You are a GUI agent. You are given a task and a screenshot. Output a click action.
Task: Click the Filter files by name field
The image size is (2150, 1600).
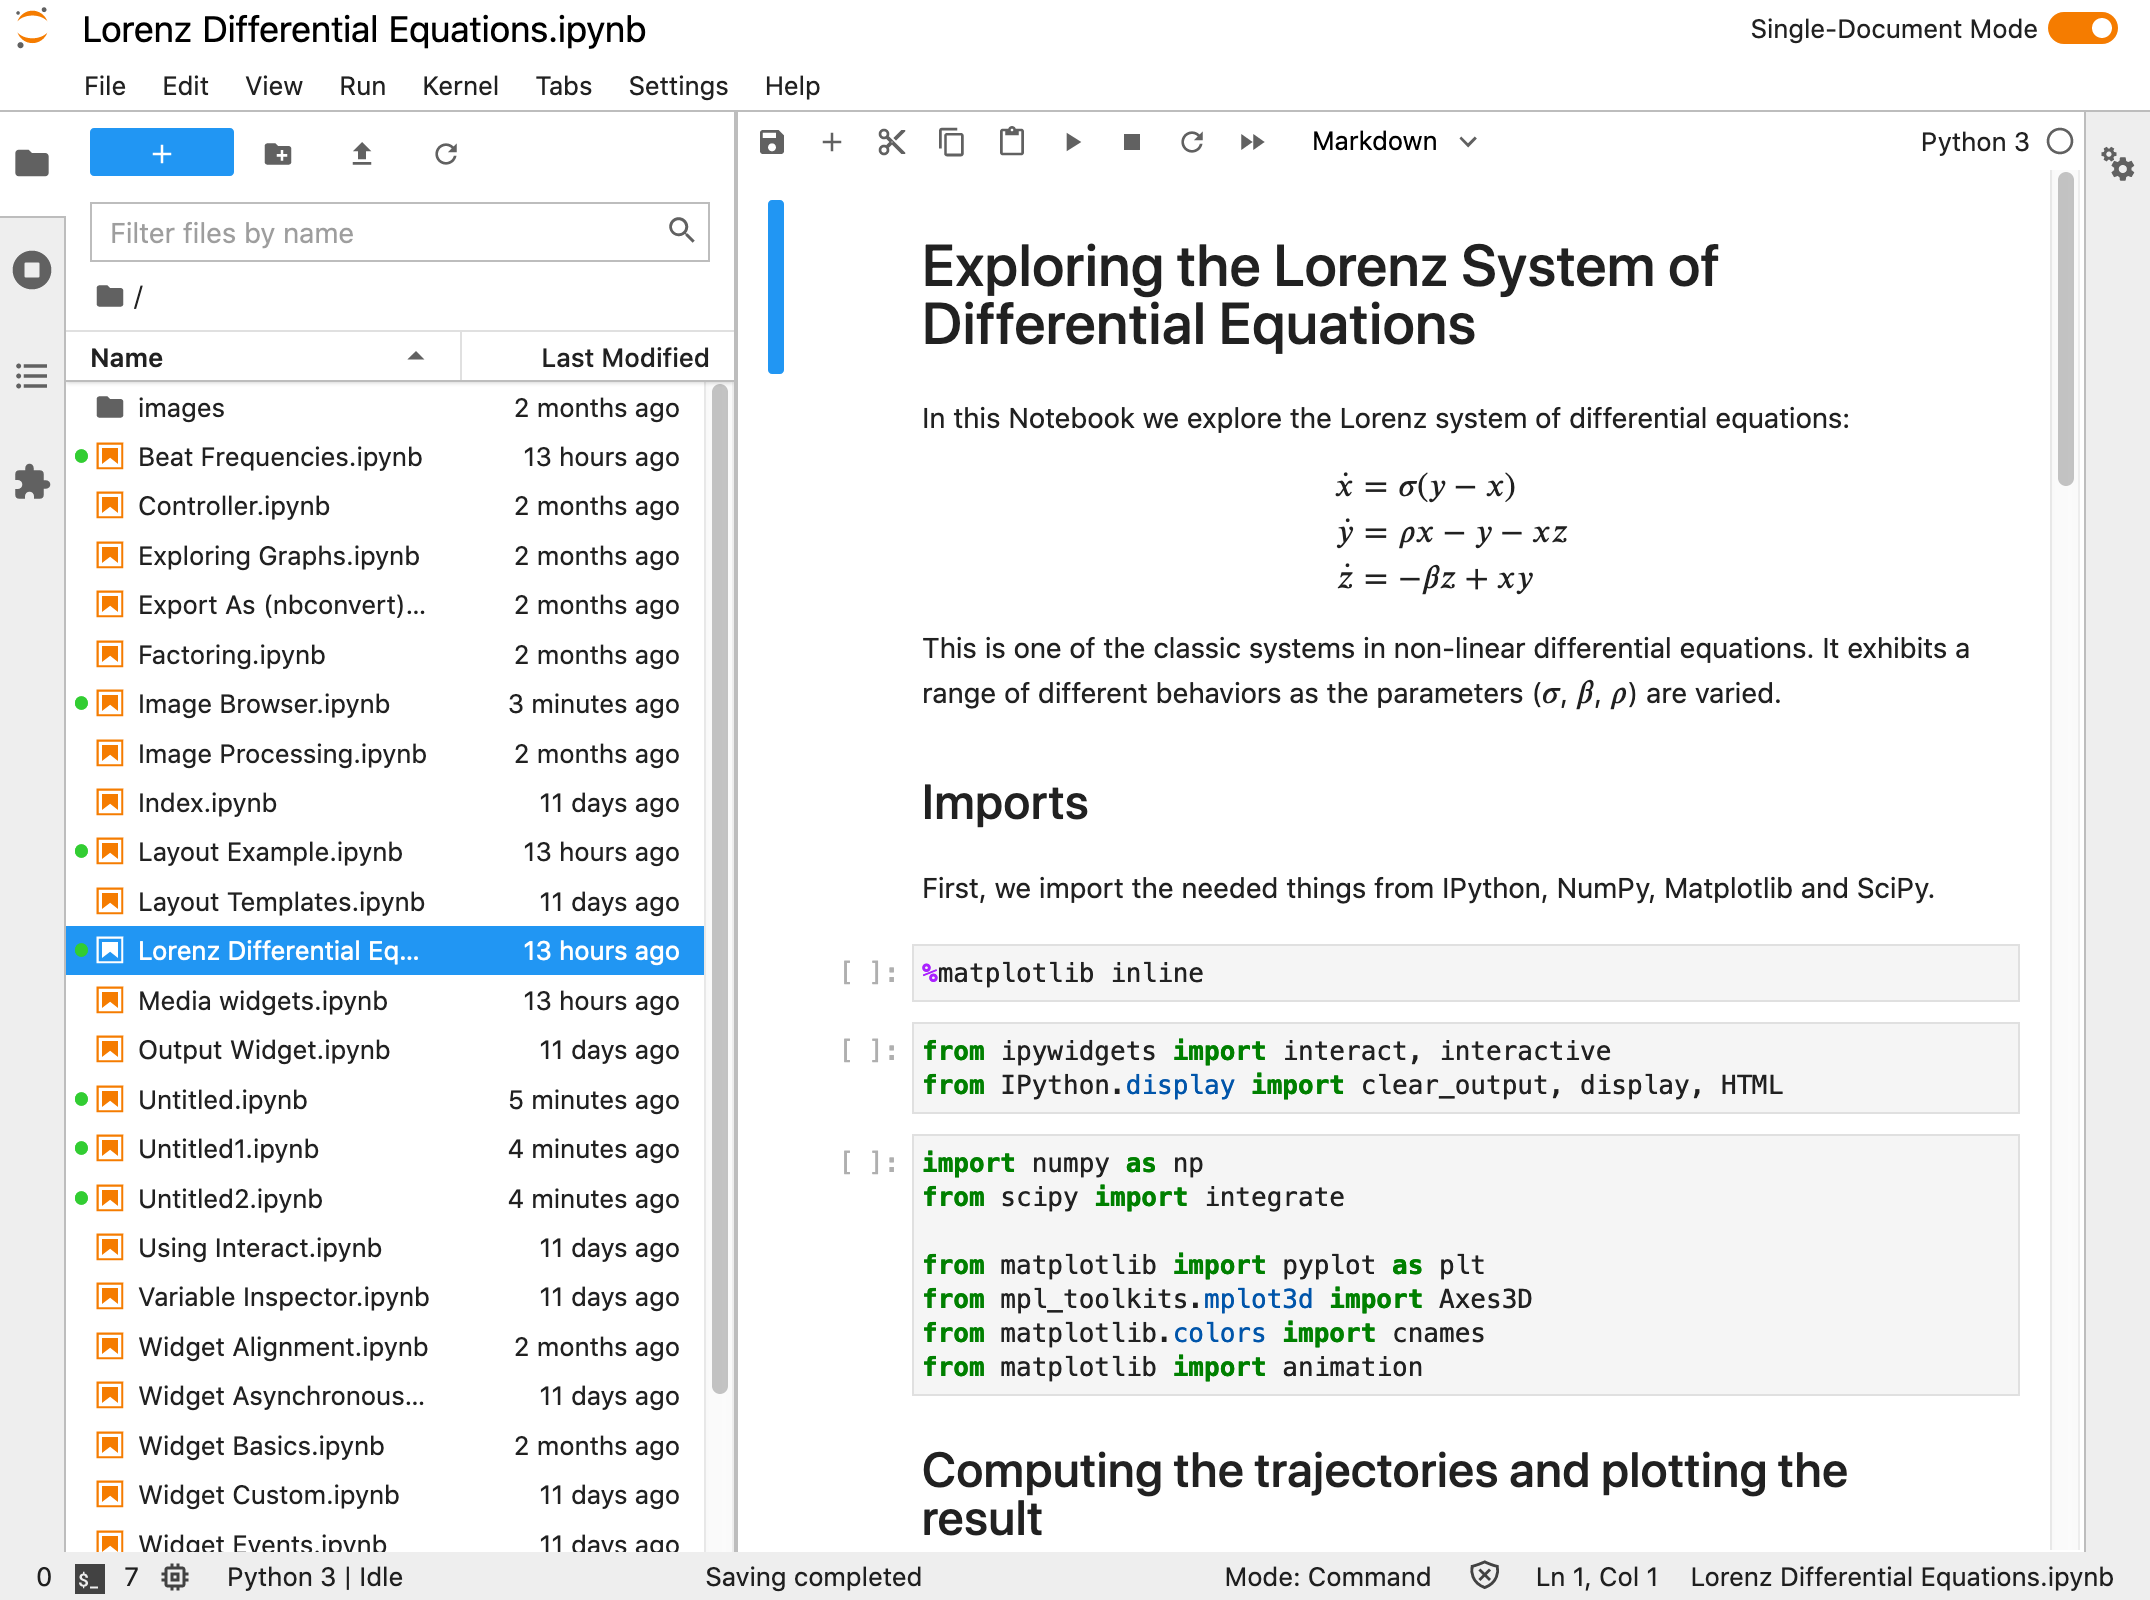(x=380, y=232)
